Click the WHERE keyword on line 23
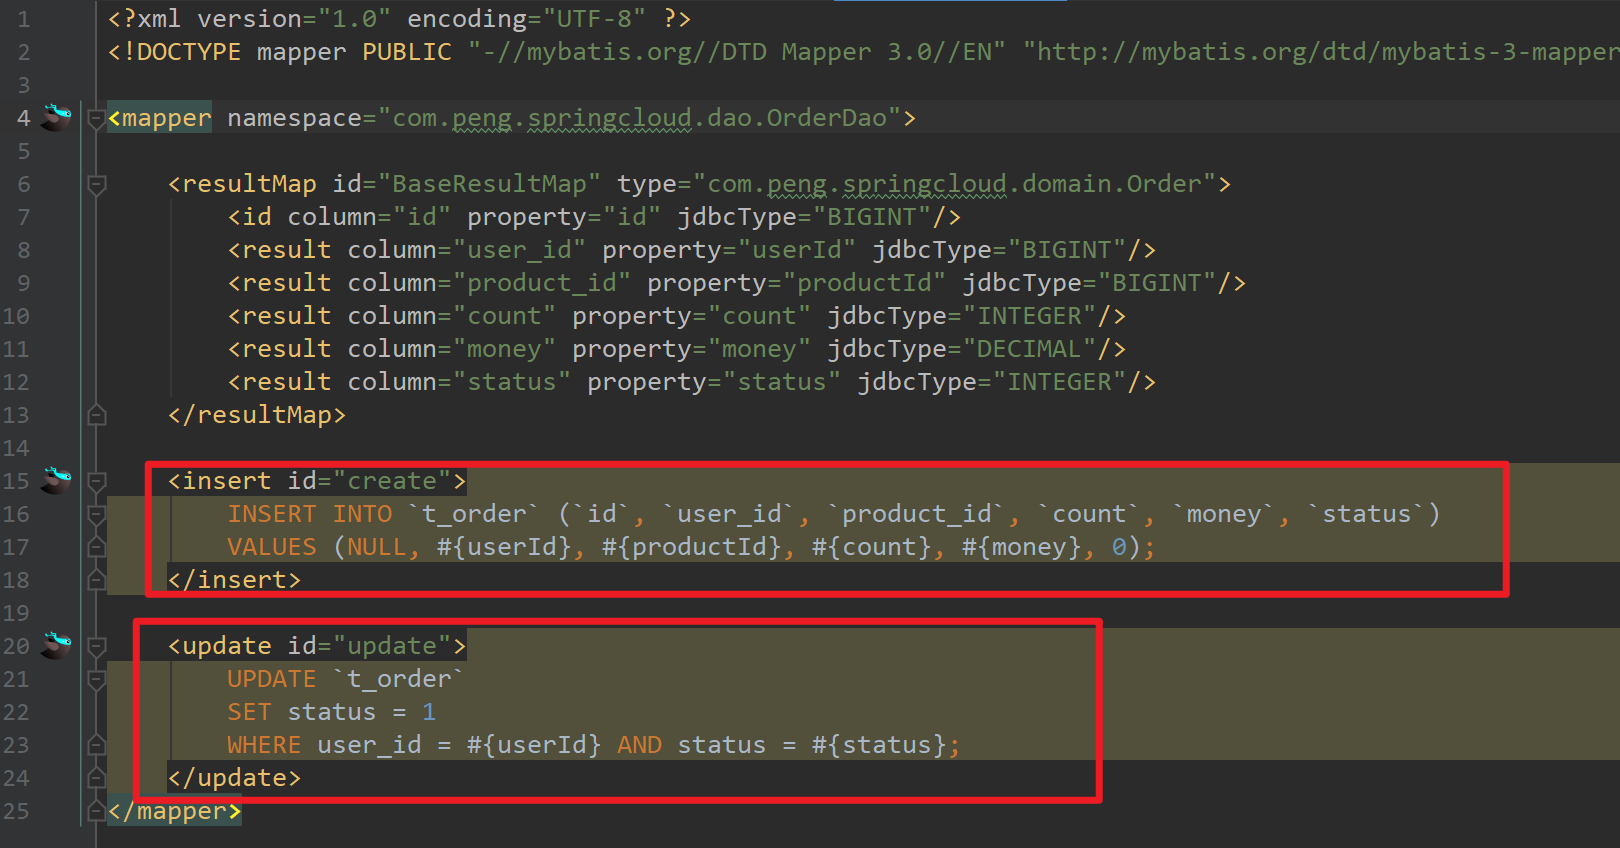The image size is (1620, 848). tap(264, 745)
